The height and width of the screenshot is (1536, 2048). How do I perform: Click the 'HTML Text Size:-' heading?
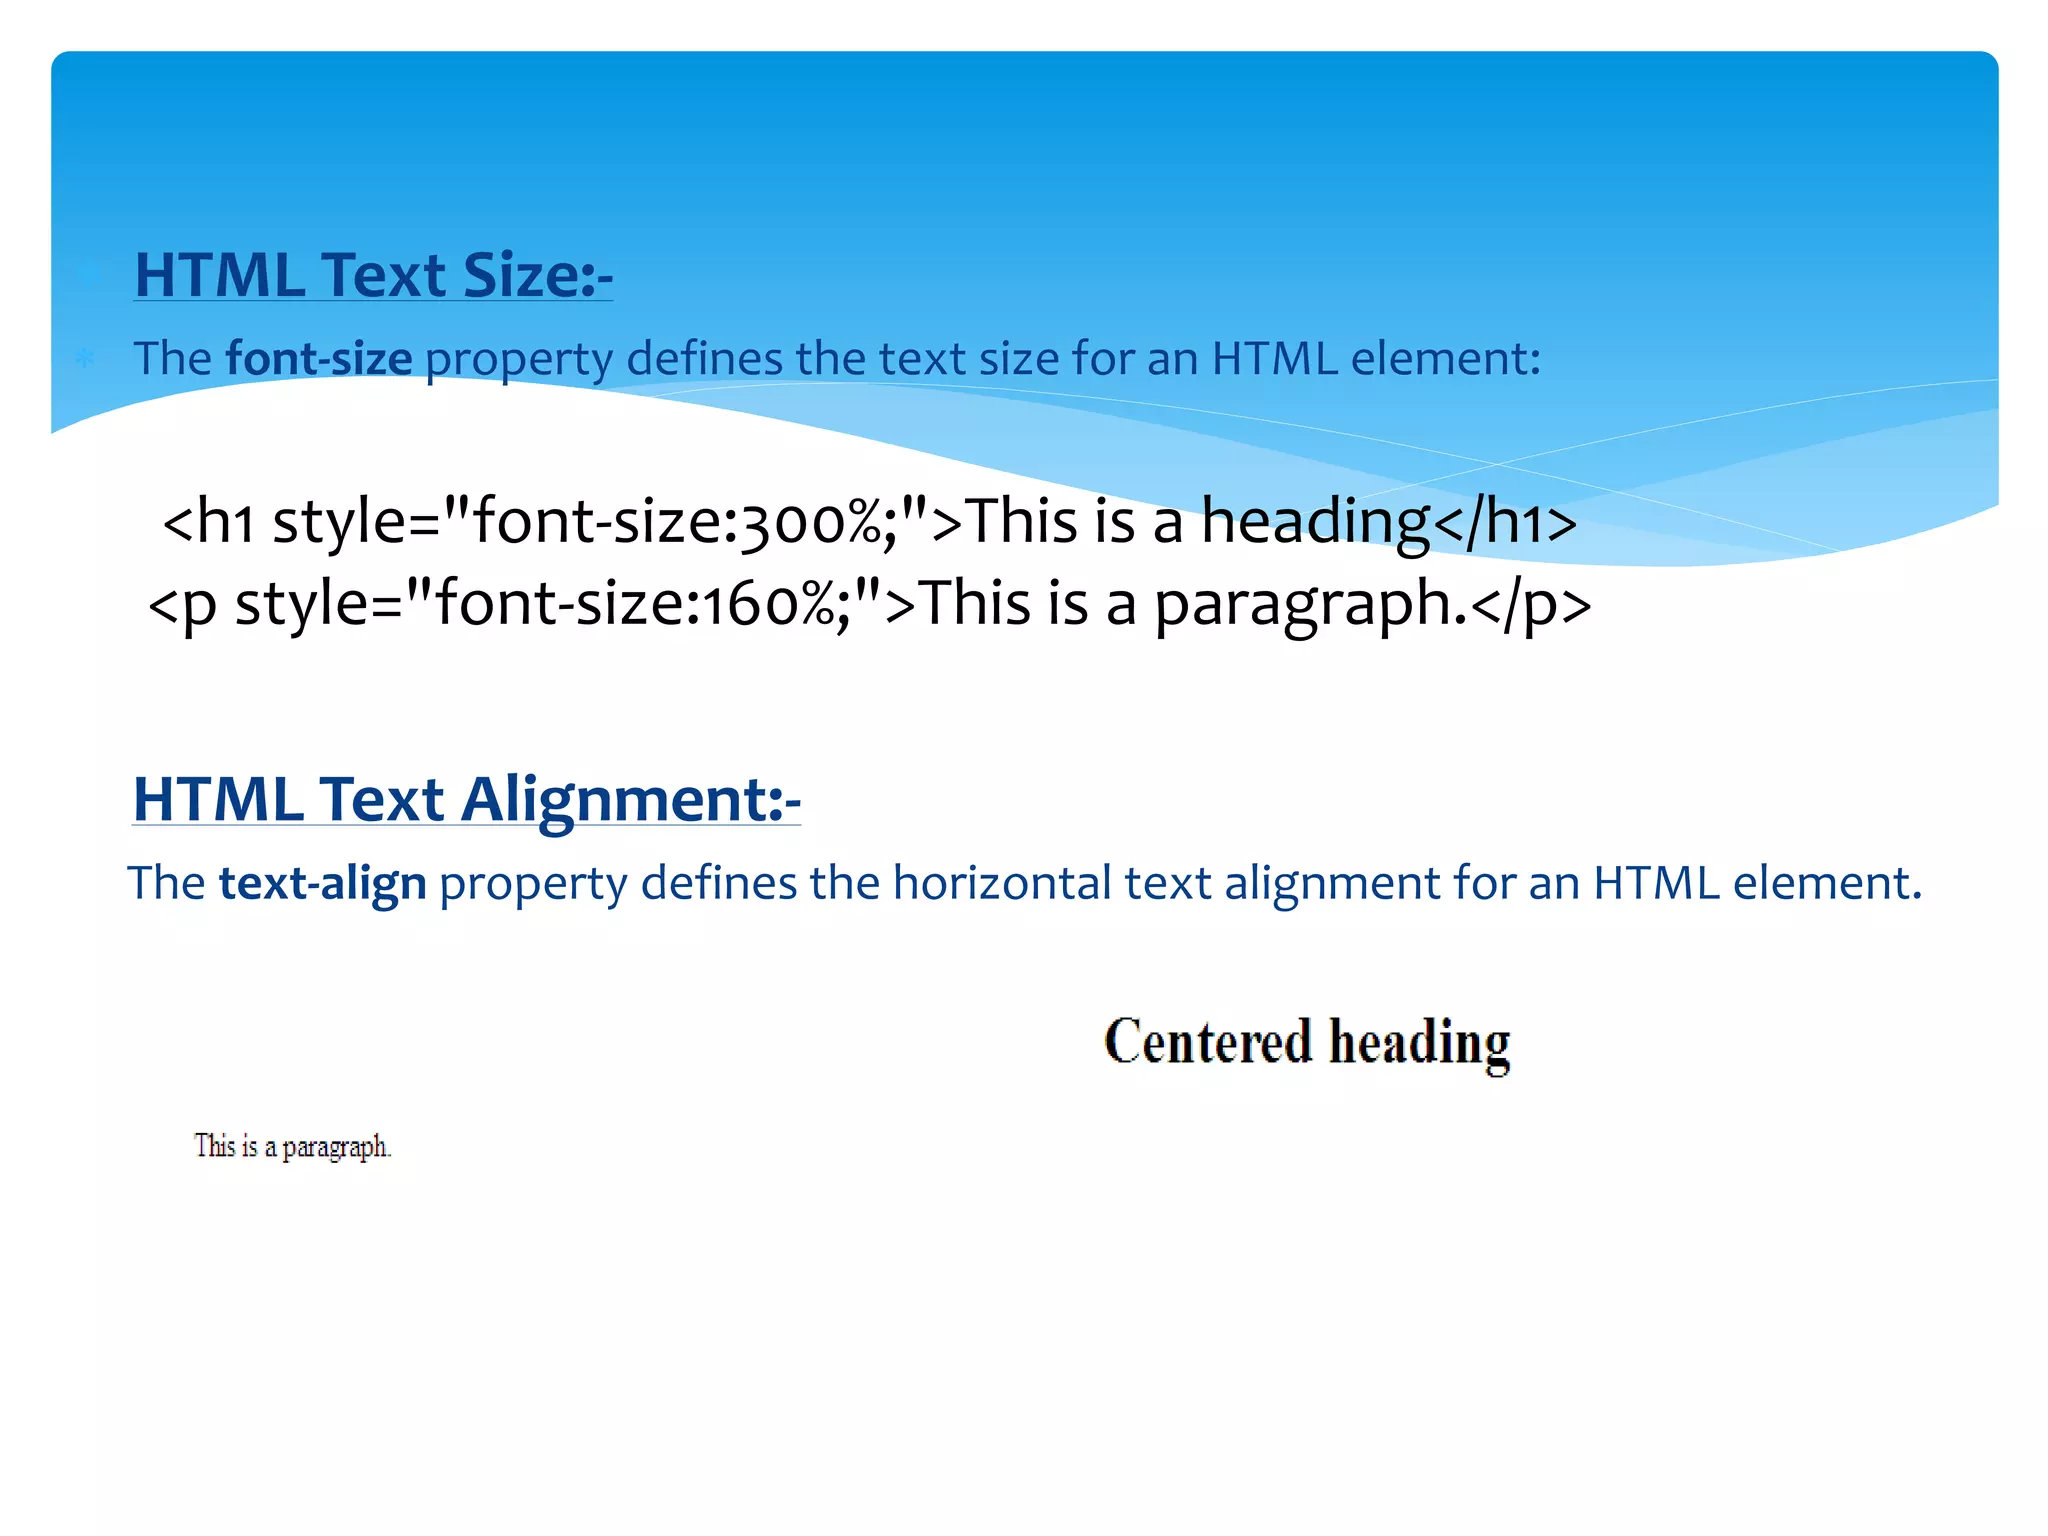coord(373,275)
